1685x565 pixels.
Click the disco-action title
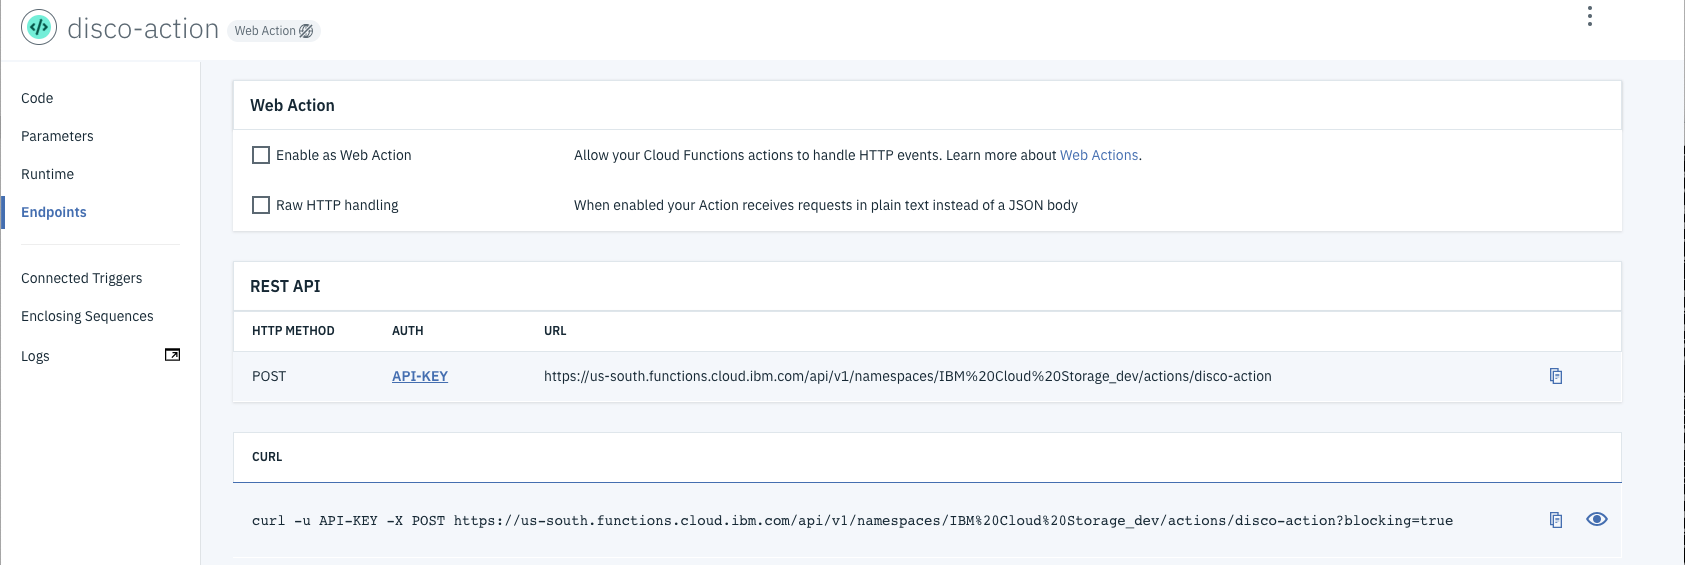143,29
